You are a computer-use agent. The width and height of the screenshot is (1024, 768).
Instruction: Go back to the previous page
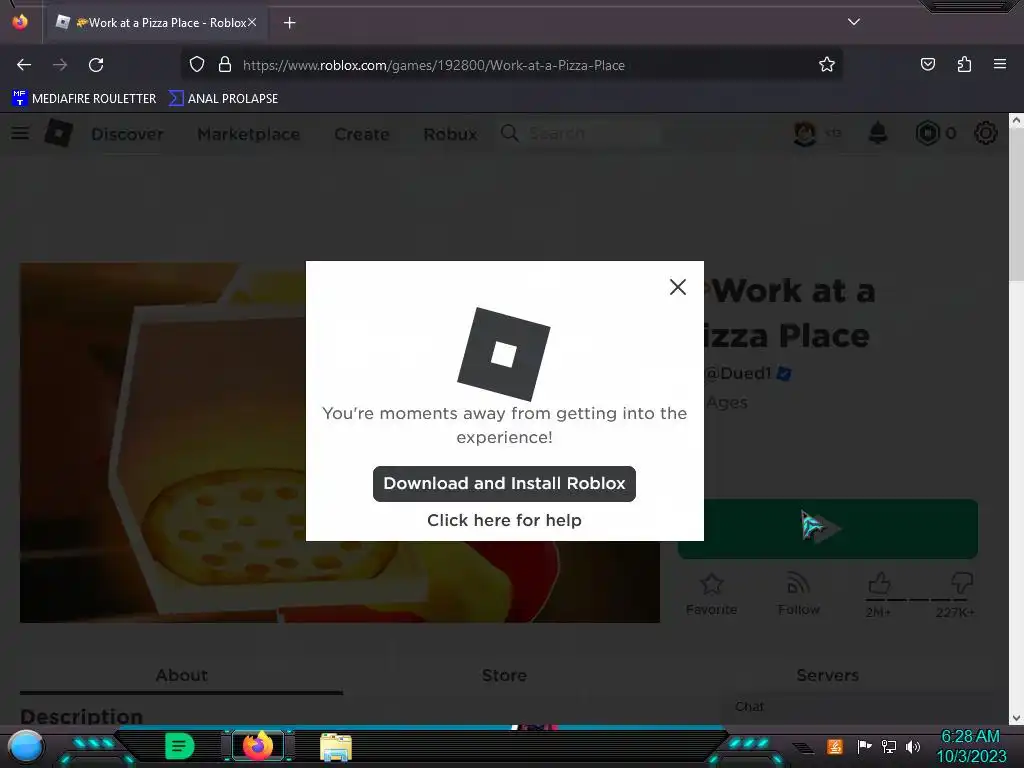[x=24, y=65]
